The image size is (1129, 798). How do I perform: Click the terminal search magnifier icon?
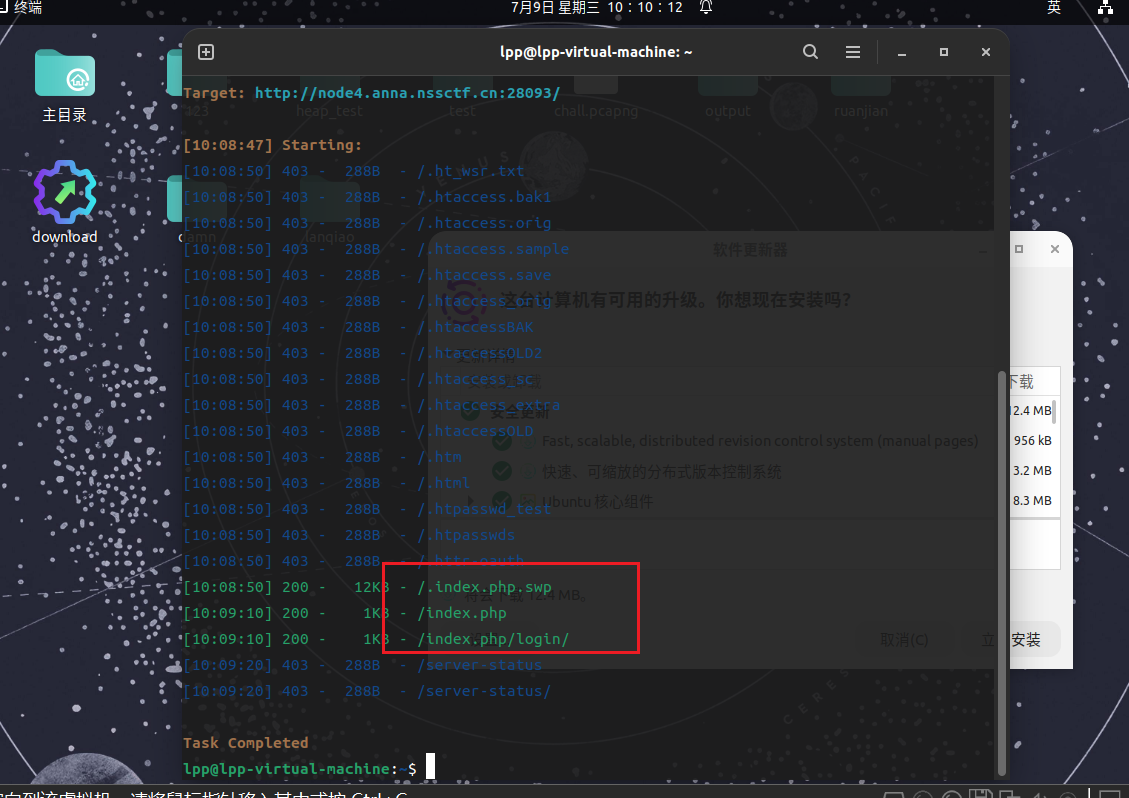(811, 52)
